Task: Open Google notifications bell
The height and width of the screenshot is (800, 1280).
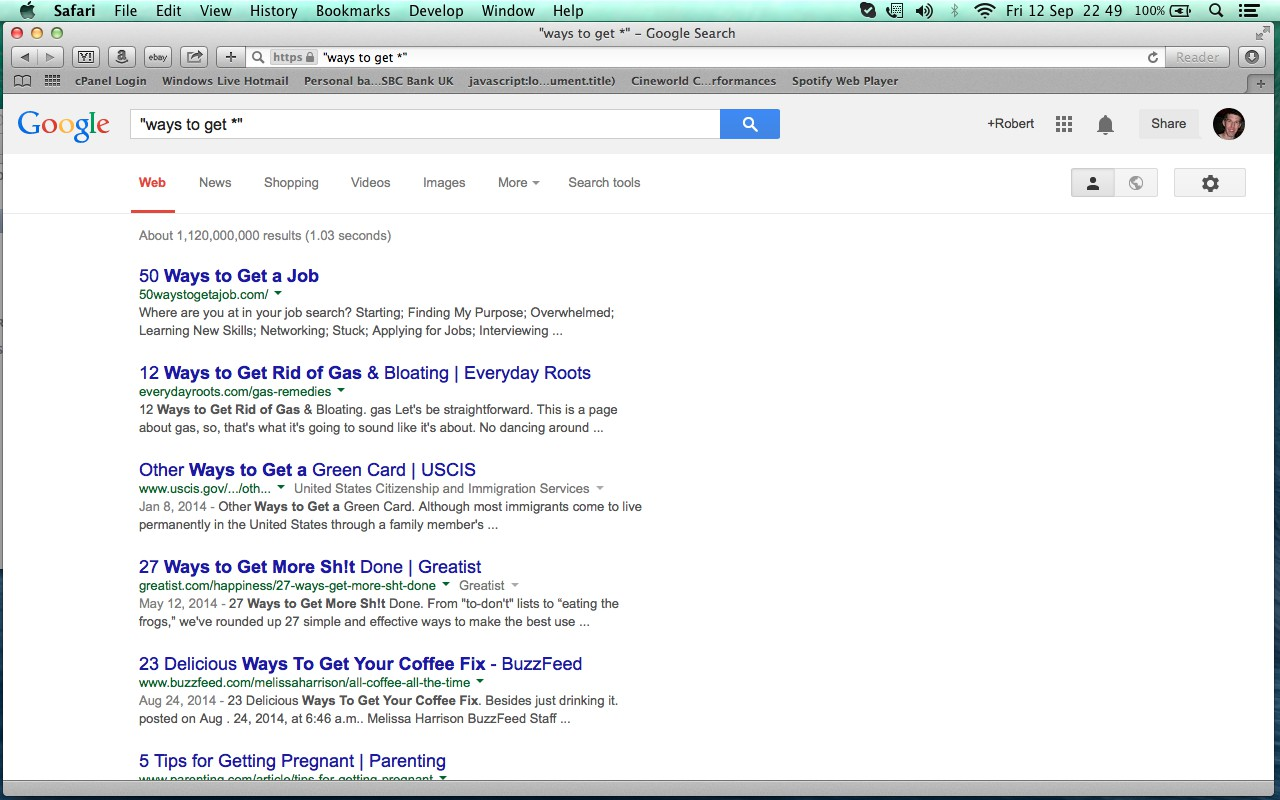Action: (1105, 124)
